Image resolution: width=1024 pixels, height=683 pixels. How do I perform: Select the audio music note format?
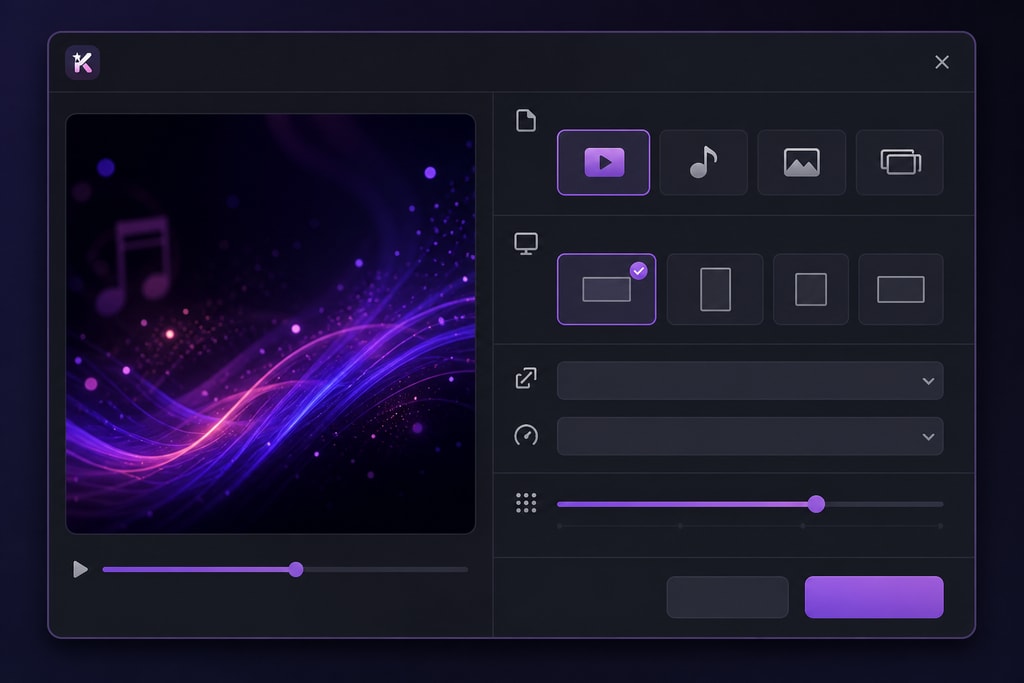(703, 163)
